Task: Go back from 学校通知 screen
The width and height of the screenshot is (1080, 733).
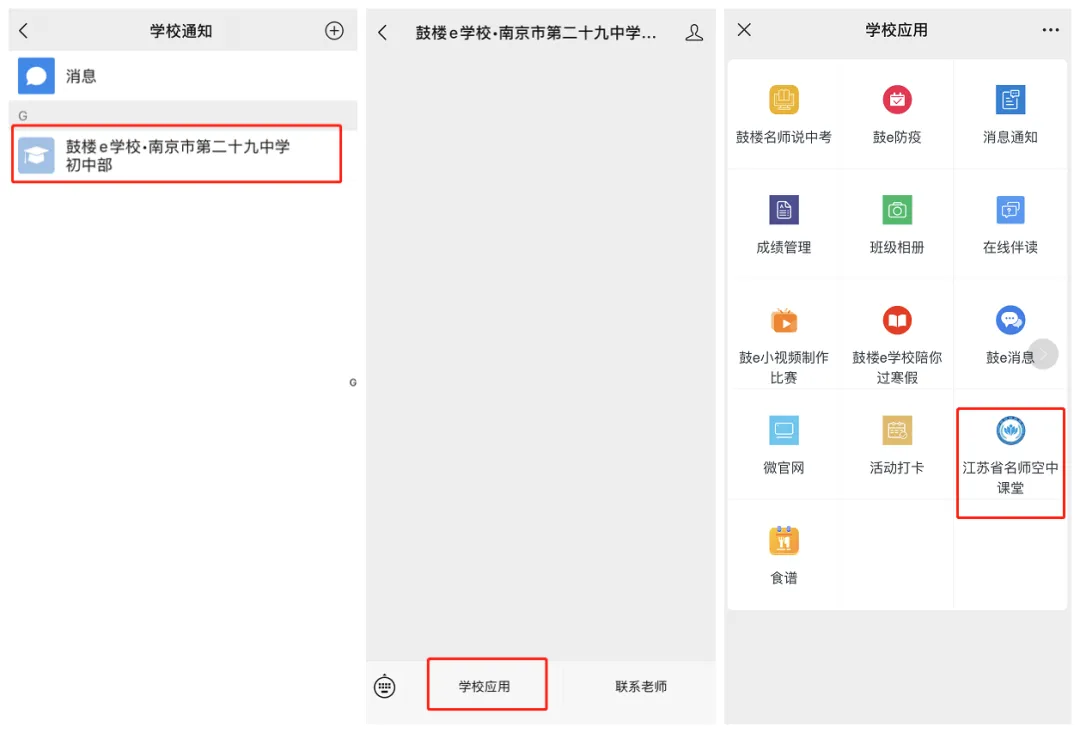Action: [25, 31]
